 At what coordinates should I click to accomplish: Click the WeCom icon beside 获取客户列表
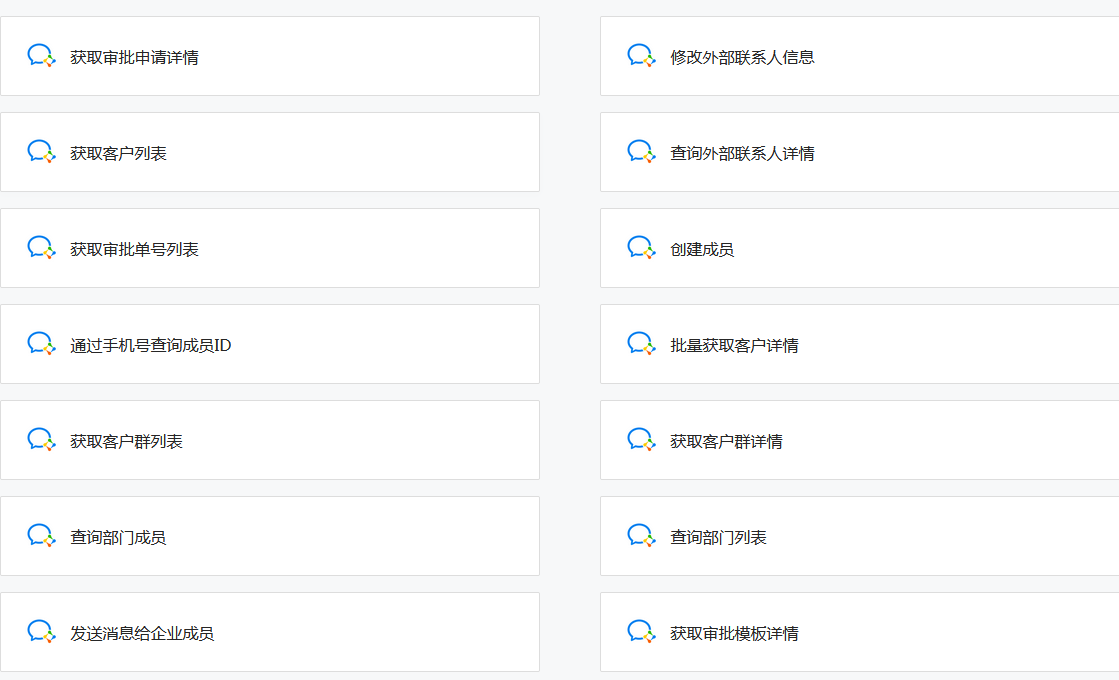pyautogui.click(x=41, y=152)
